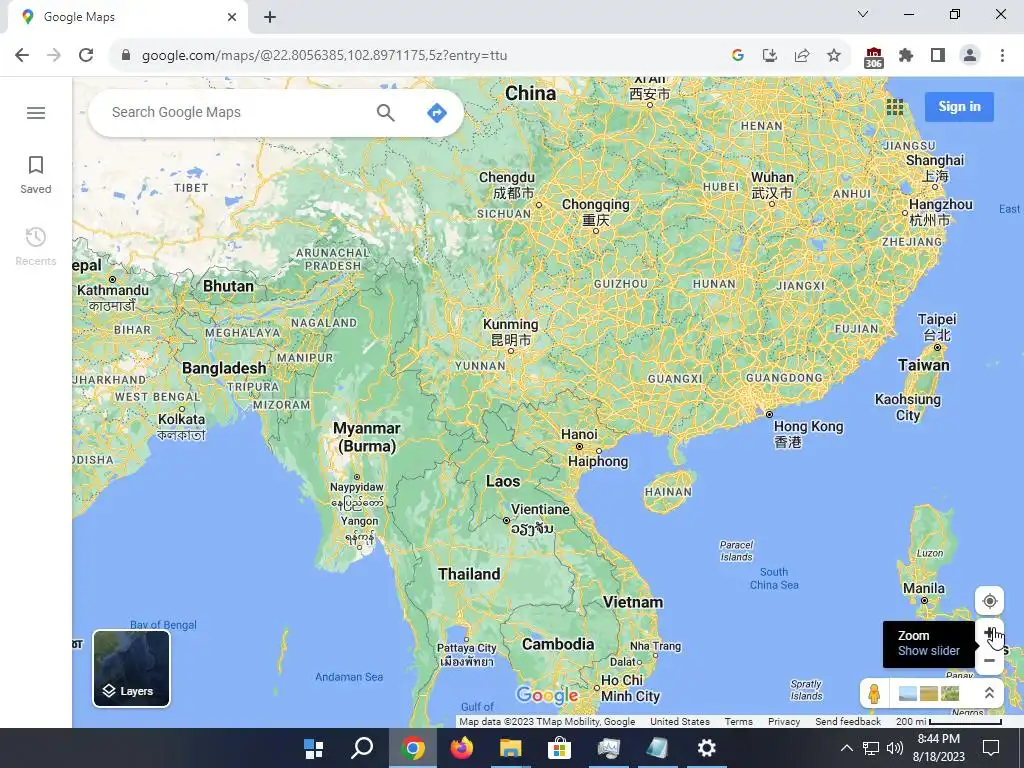
Task: Open the volume control in tray
Action: 895,748
